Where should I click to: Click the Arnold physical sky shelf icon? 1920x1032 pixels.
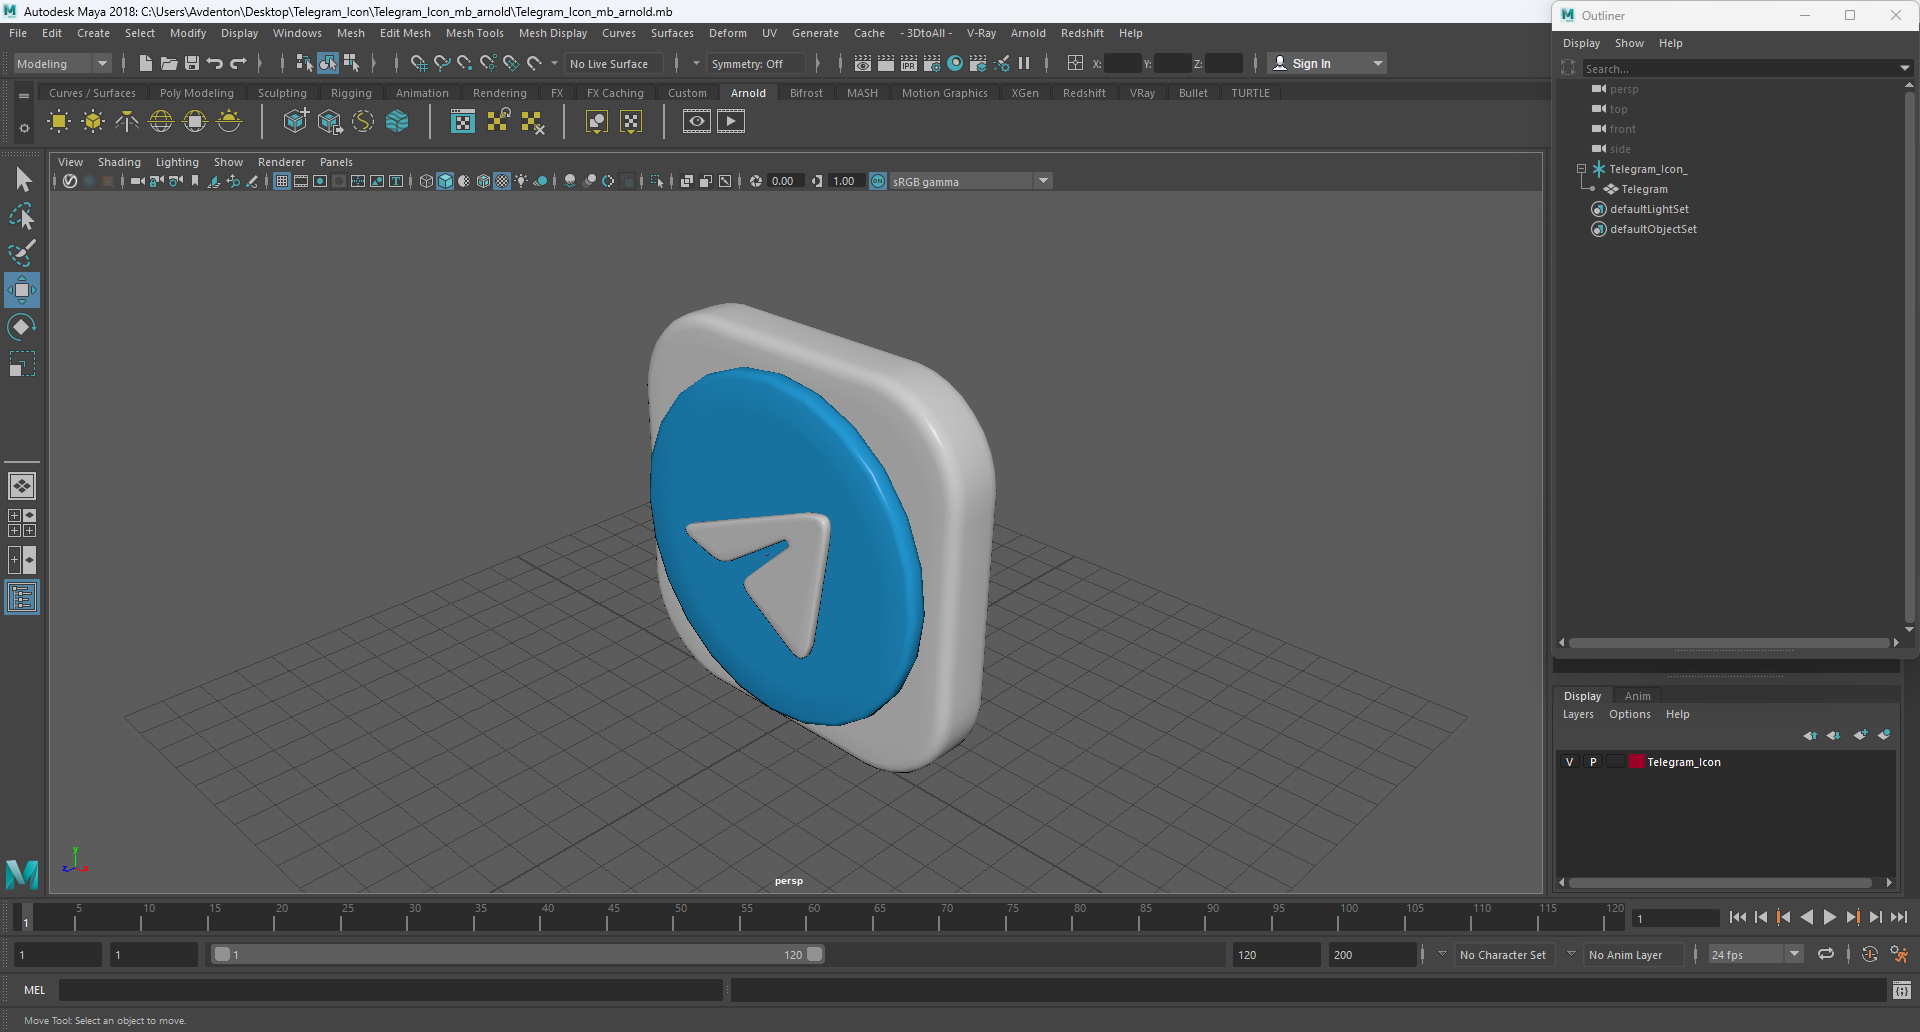click(x=229, y=122)
